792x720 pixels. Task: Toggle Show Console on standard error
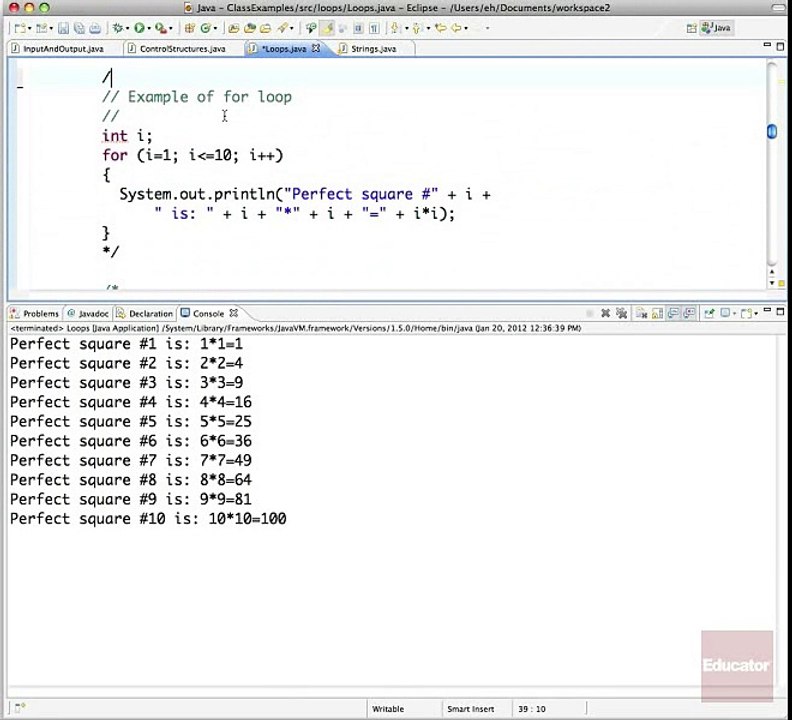click(689, 314)
